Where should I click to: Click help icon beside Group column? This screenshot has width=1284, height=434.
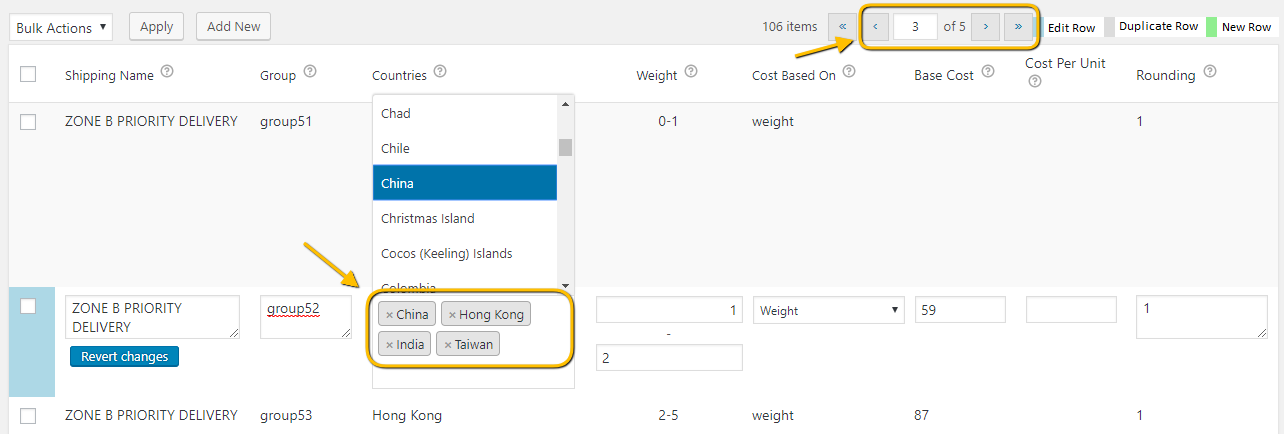310,72
